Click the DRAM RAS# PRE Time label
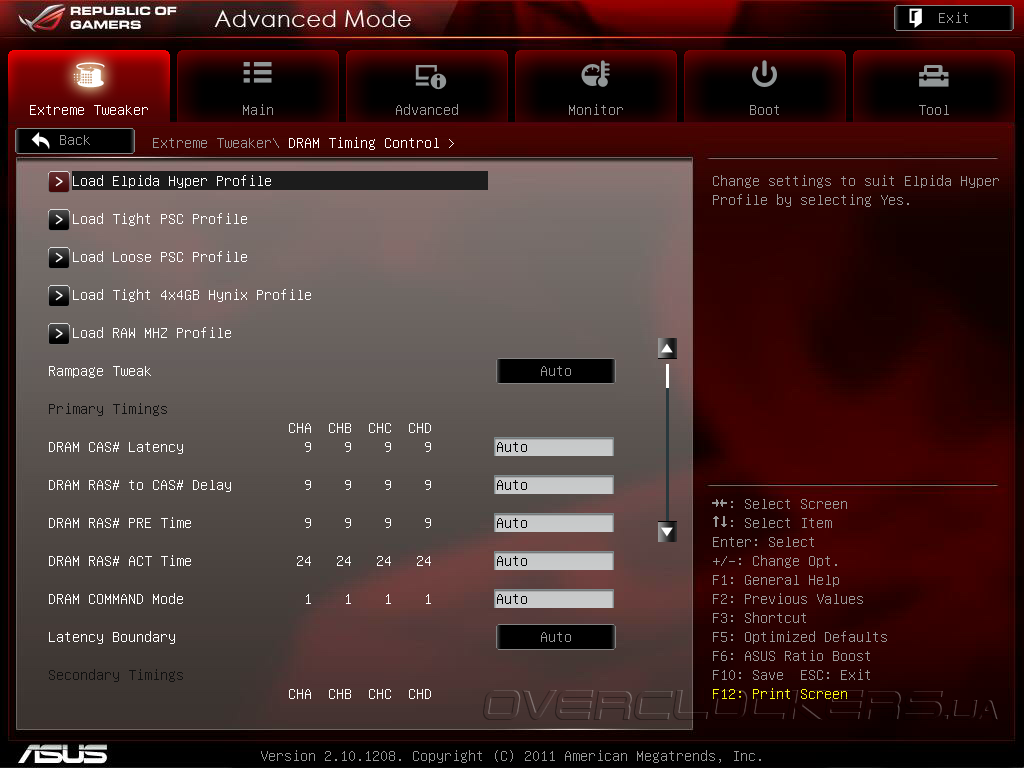The image size is (1024, 768). click(120, 523)
